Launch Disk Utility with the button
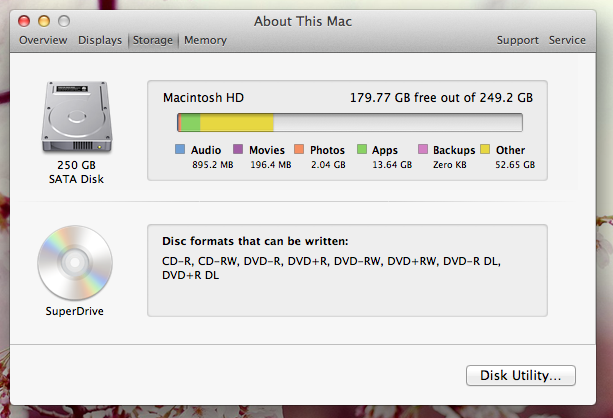The width and height of the screenshot is (613, 418). click(x=521, y=375)
